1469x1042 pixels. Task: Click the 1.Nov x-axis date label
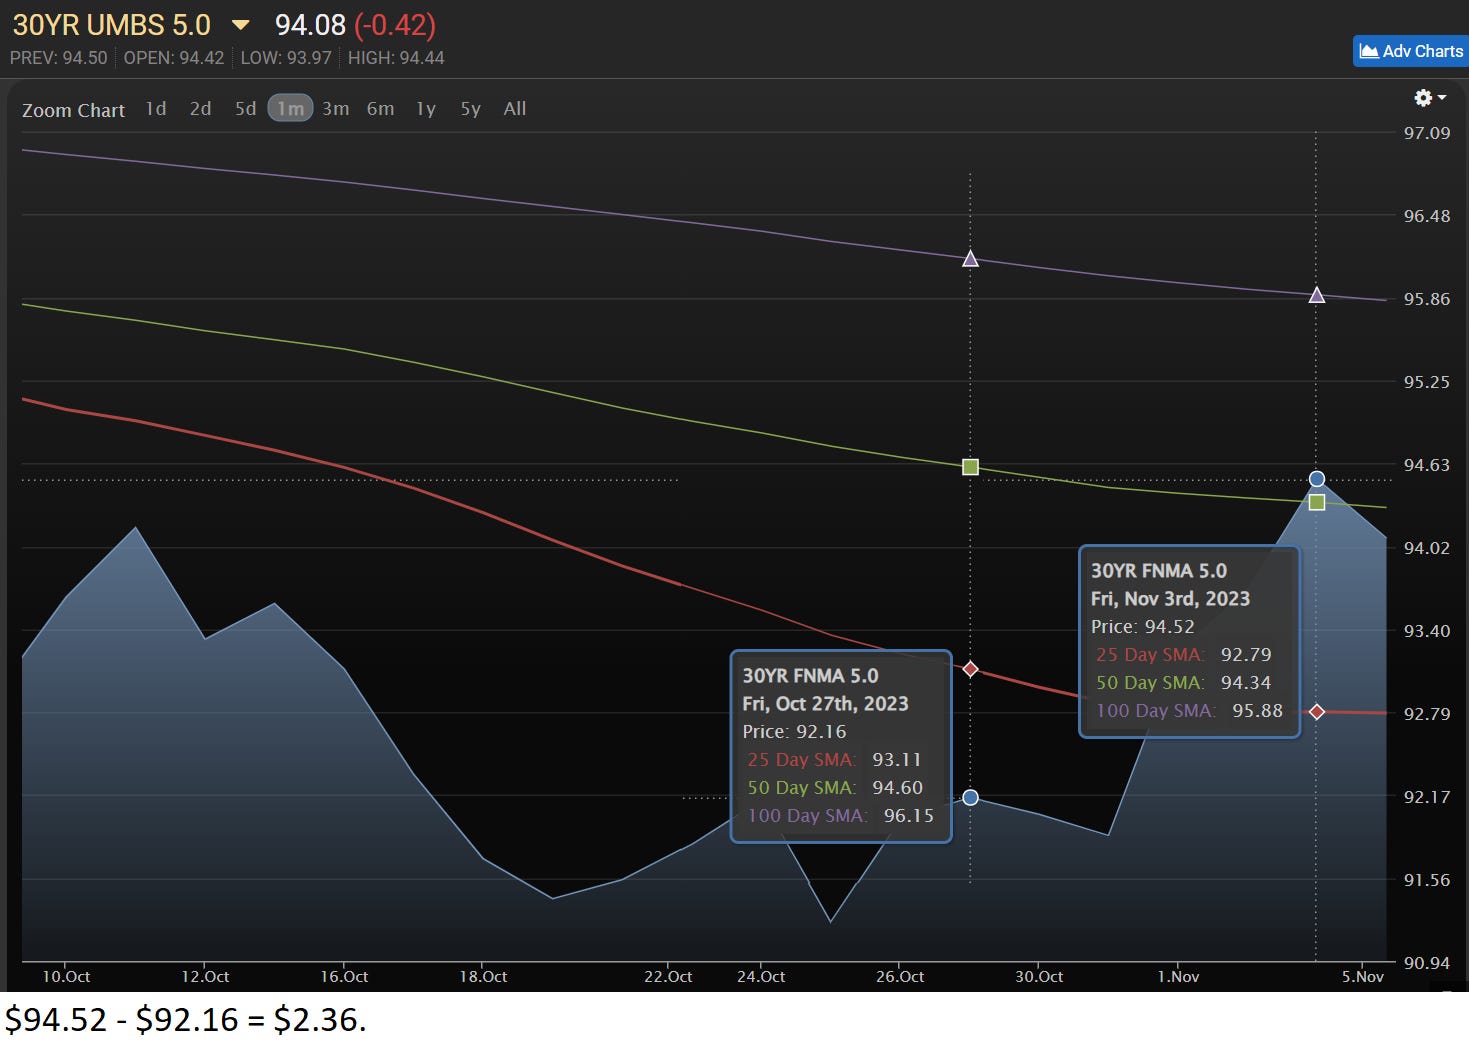click(x=1178, y=977)
